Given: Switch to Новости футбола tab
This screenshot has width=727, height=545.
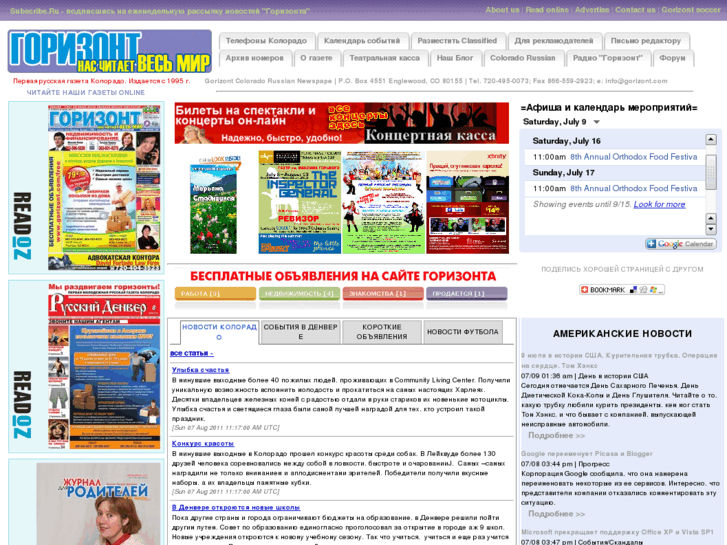Looking at the screenshot, I should click(463, 332).
